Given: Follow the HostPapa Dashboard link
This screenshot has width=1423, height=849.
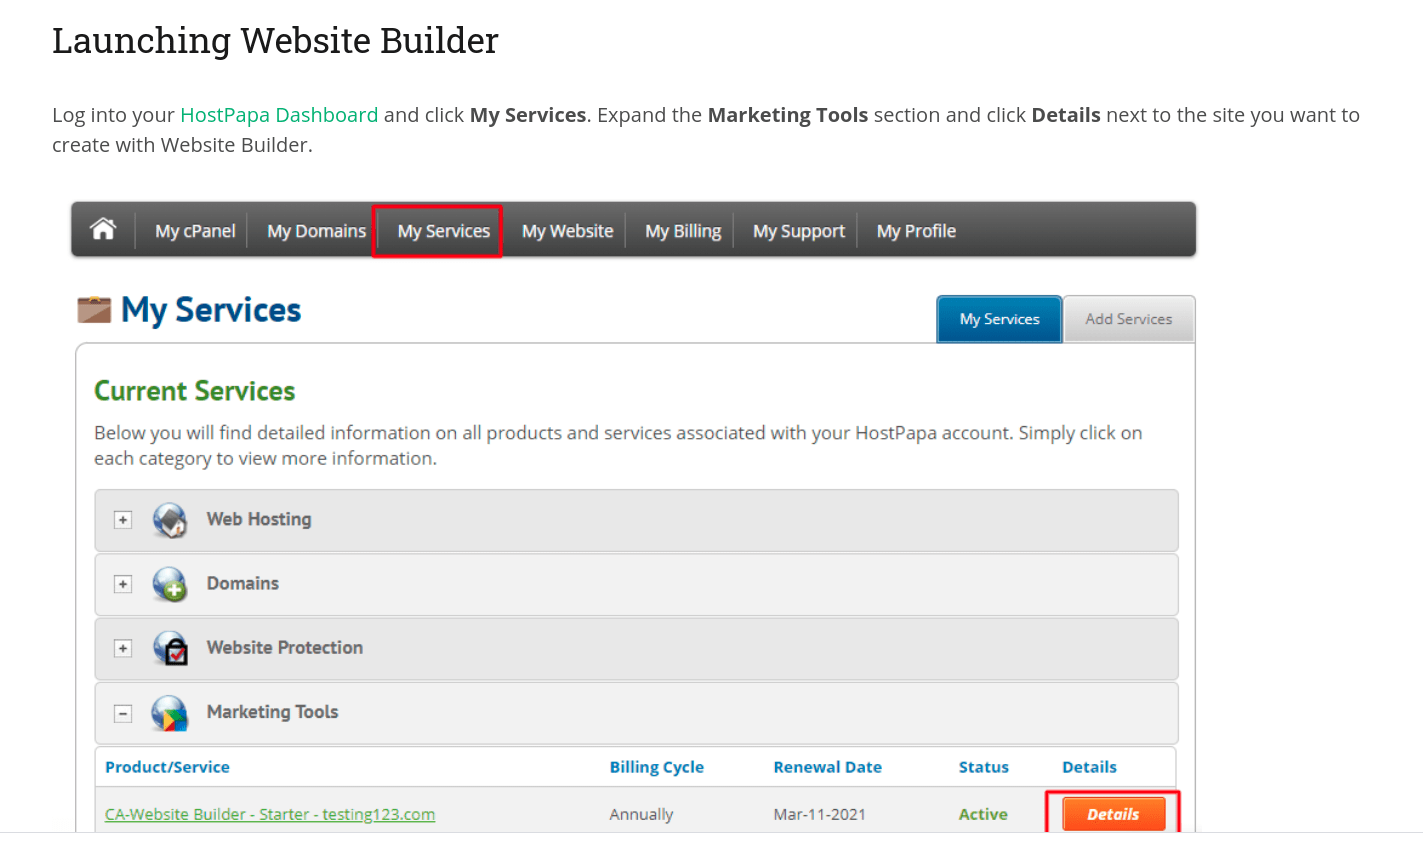Looking at the screenshot, I should 279,115.
